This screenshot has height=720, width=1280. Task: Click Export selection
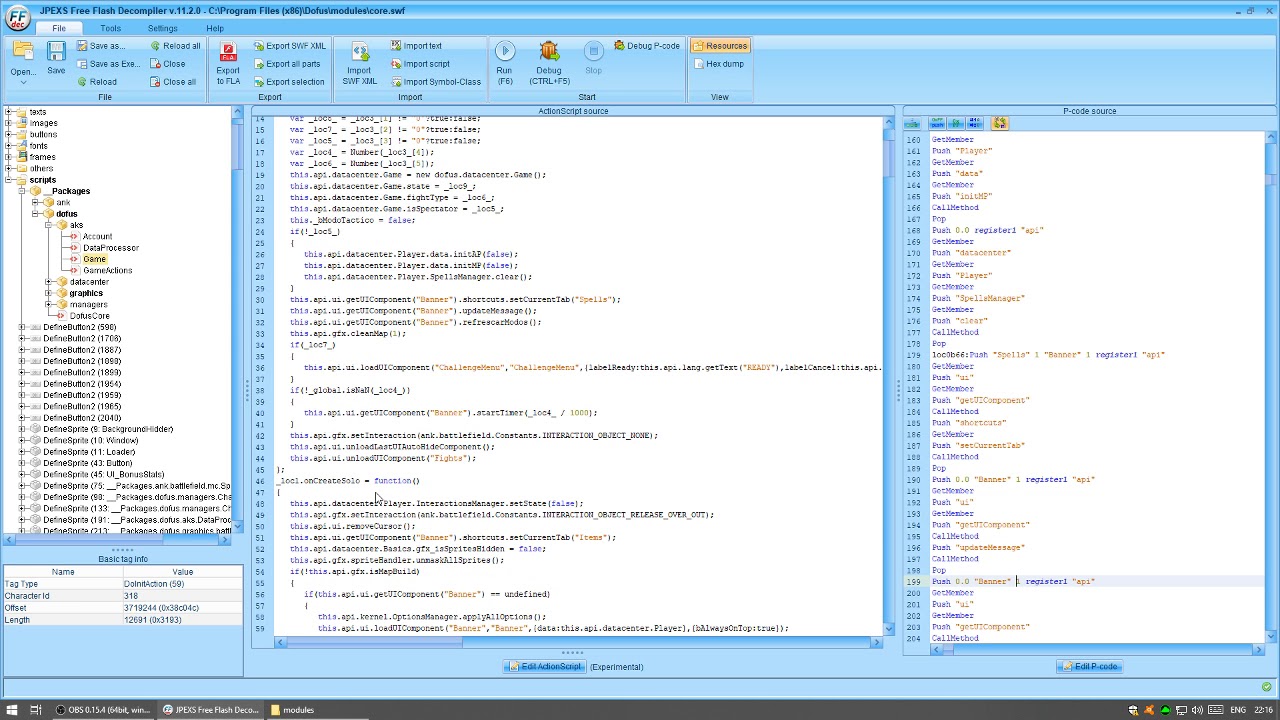coord(287,82)
